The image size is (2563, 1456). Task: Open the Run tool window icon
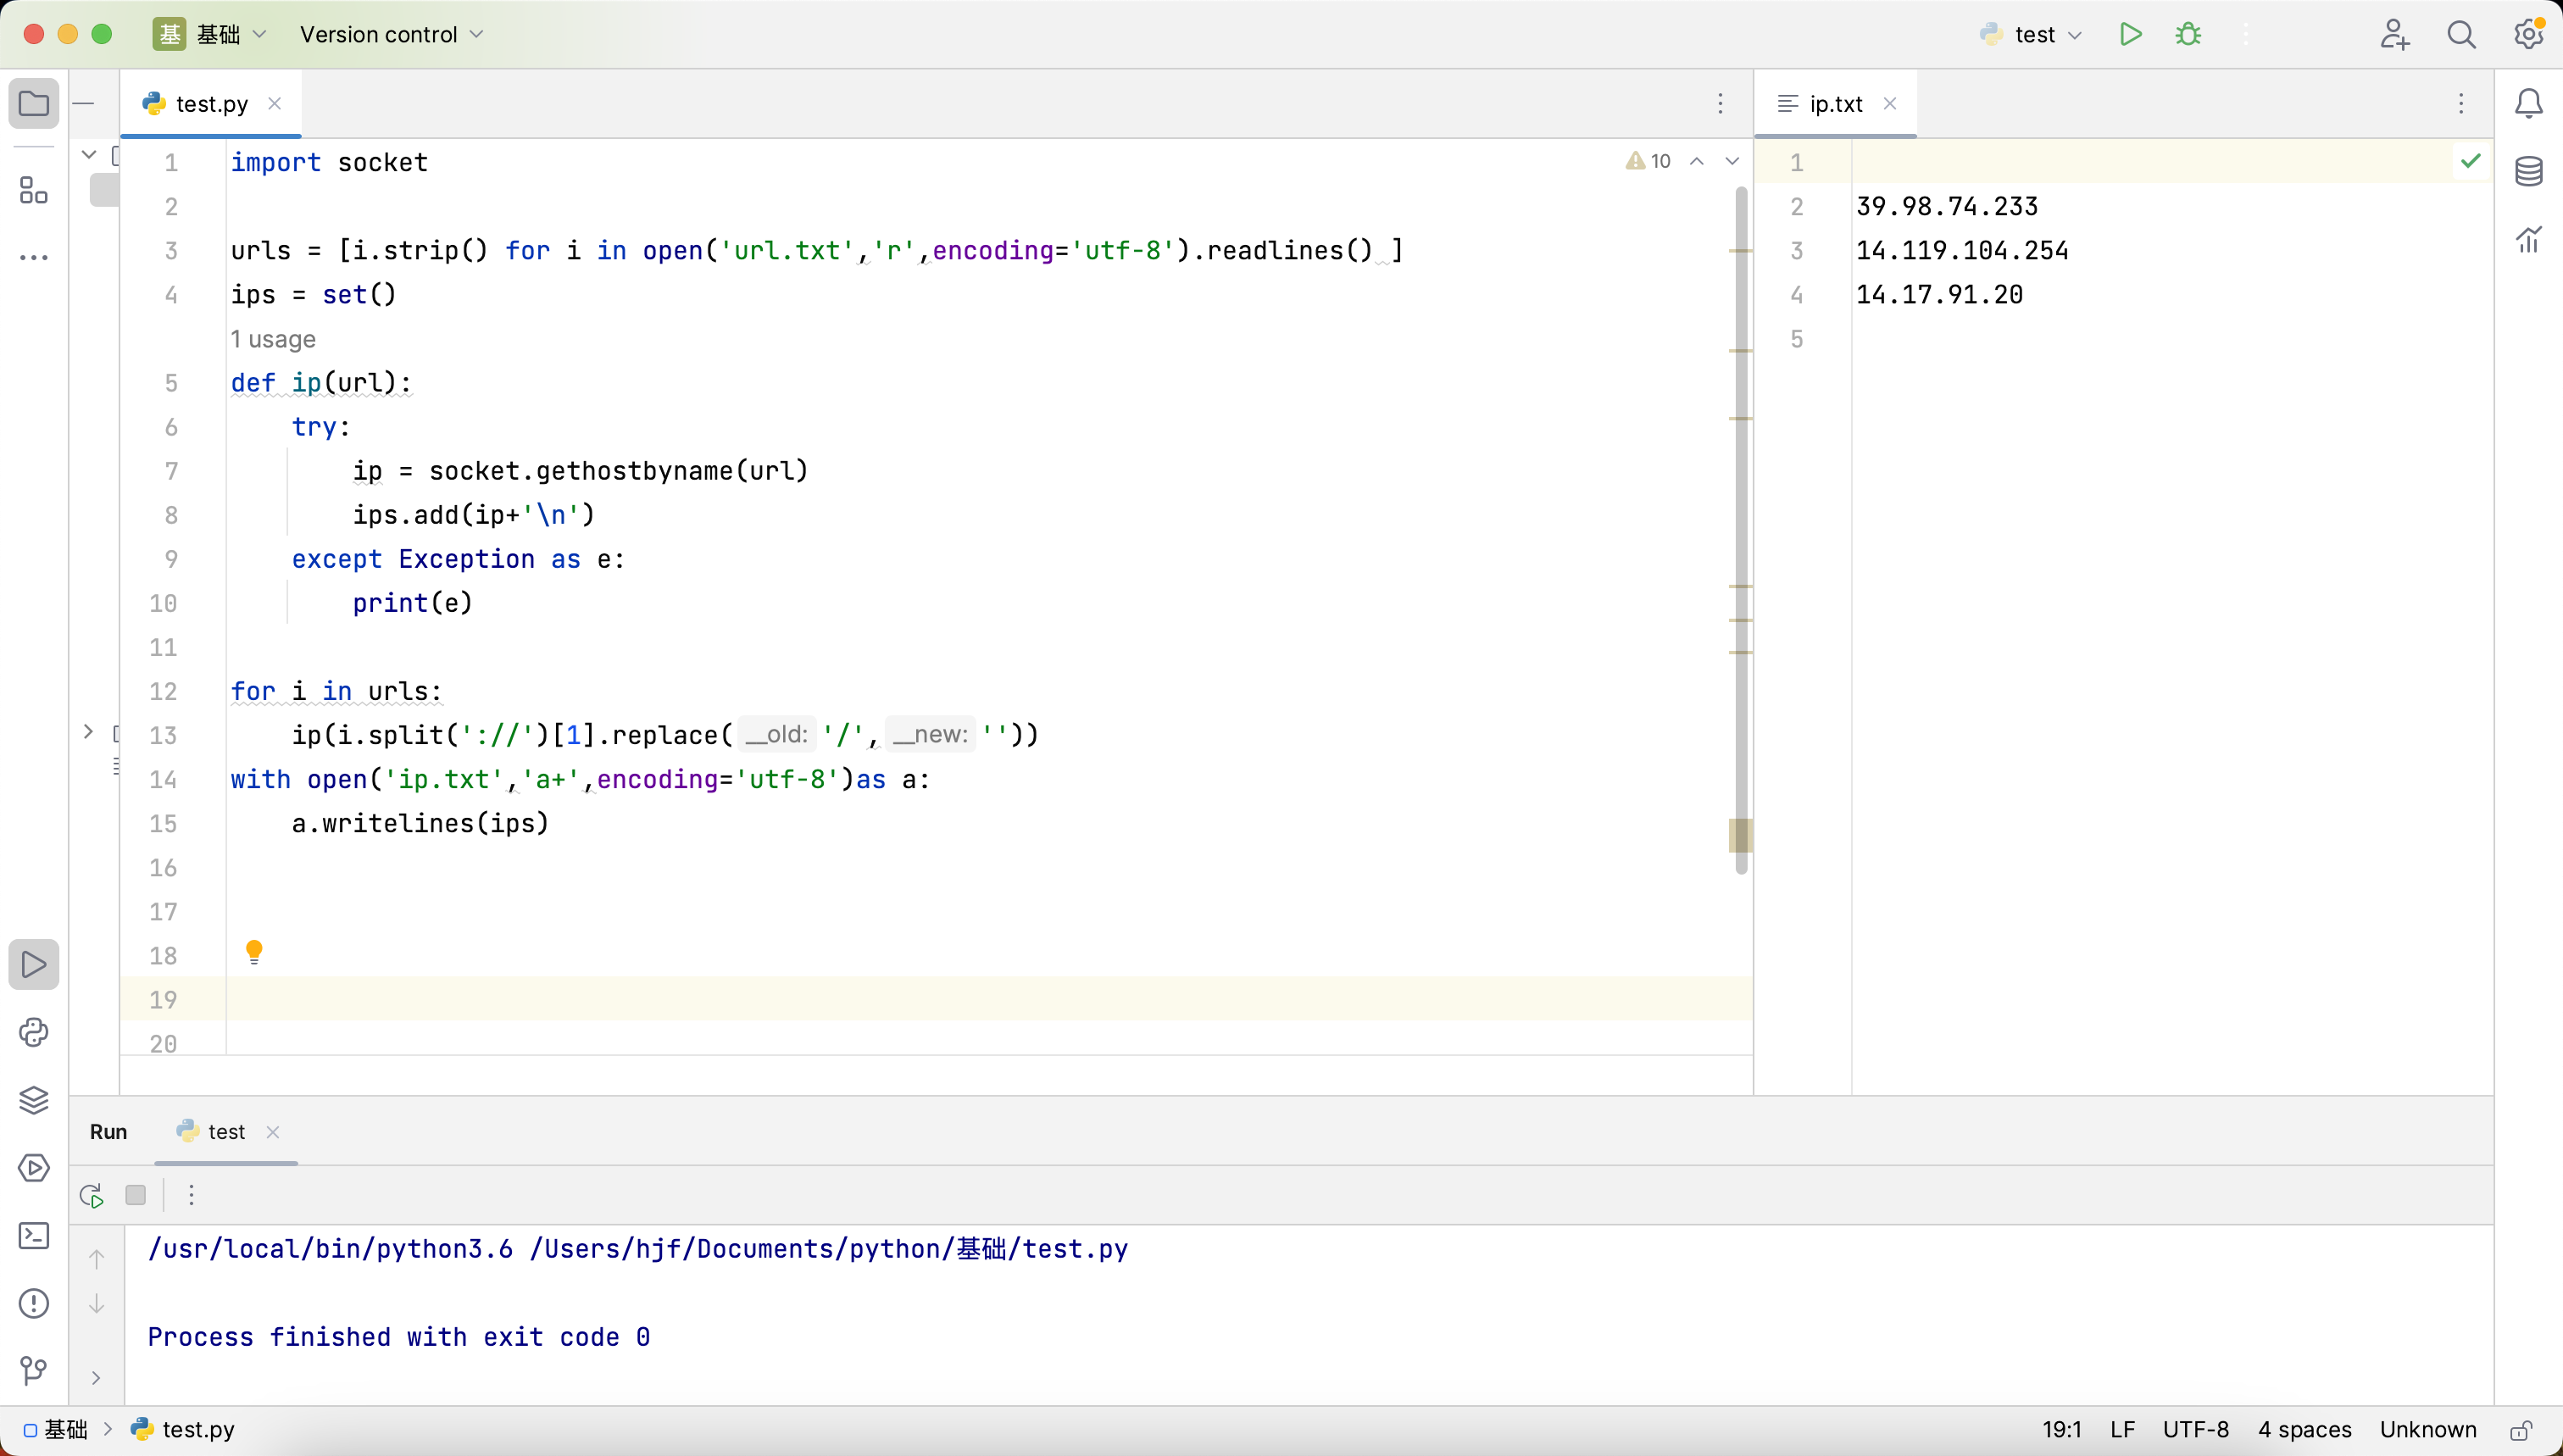pos(34,964)
